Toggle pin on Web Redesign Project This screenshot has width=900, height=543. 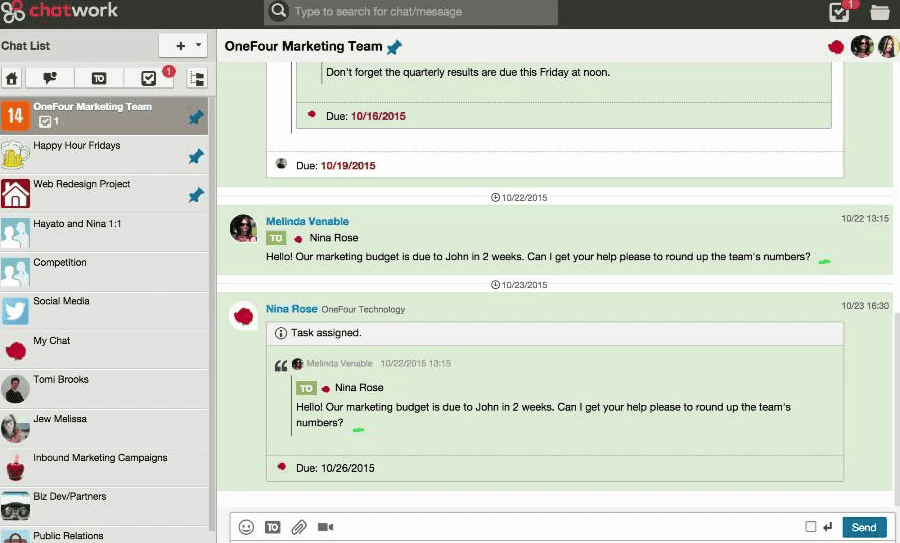pos(196,195)
